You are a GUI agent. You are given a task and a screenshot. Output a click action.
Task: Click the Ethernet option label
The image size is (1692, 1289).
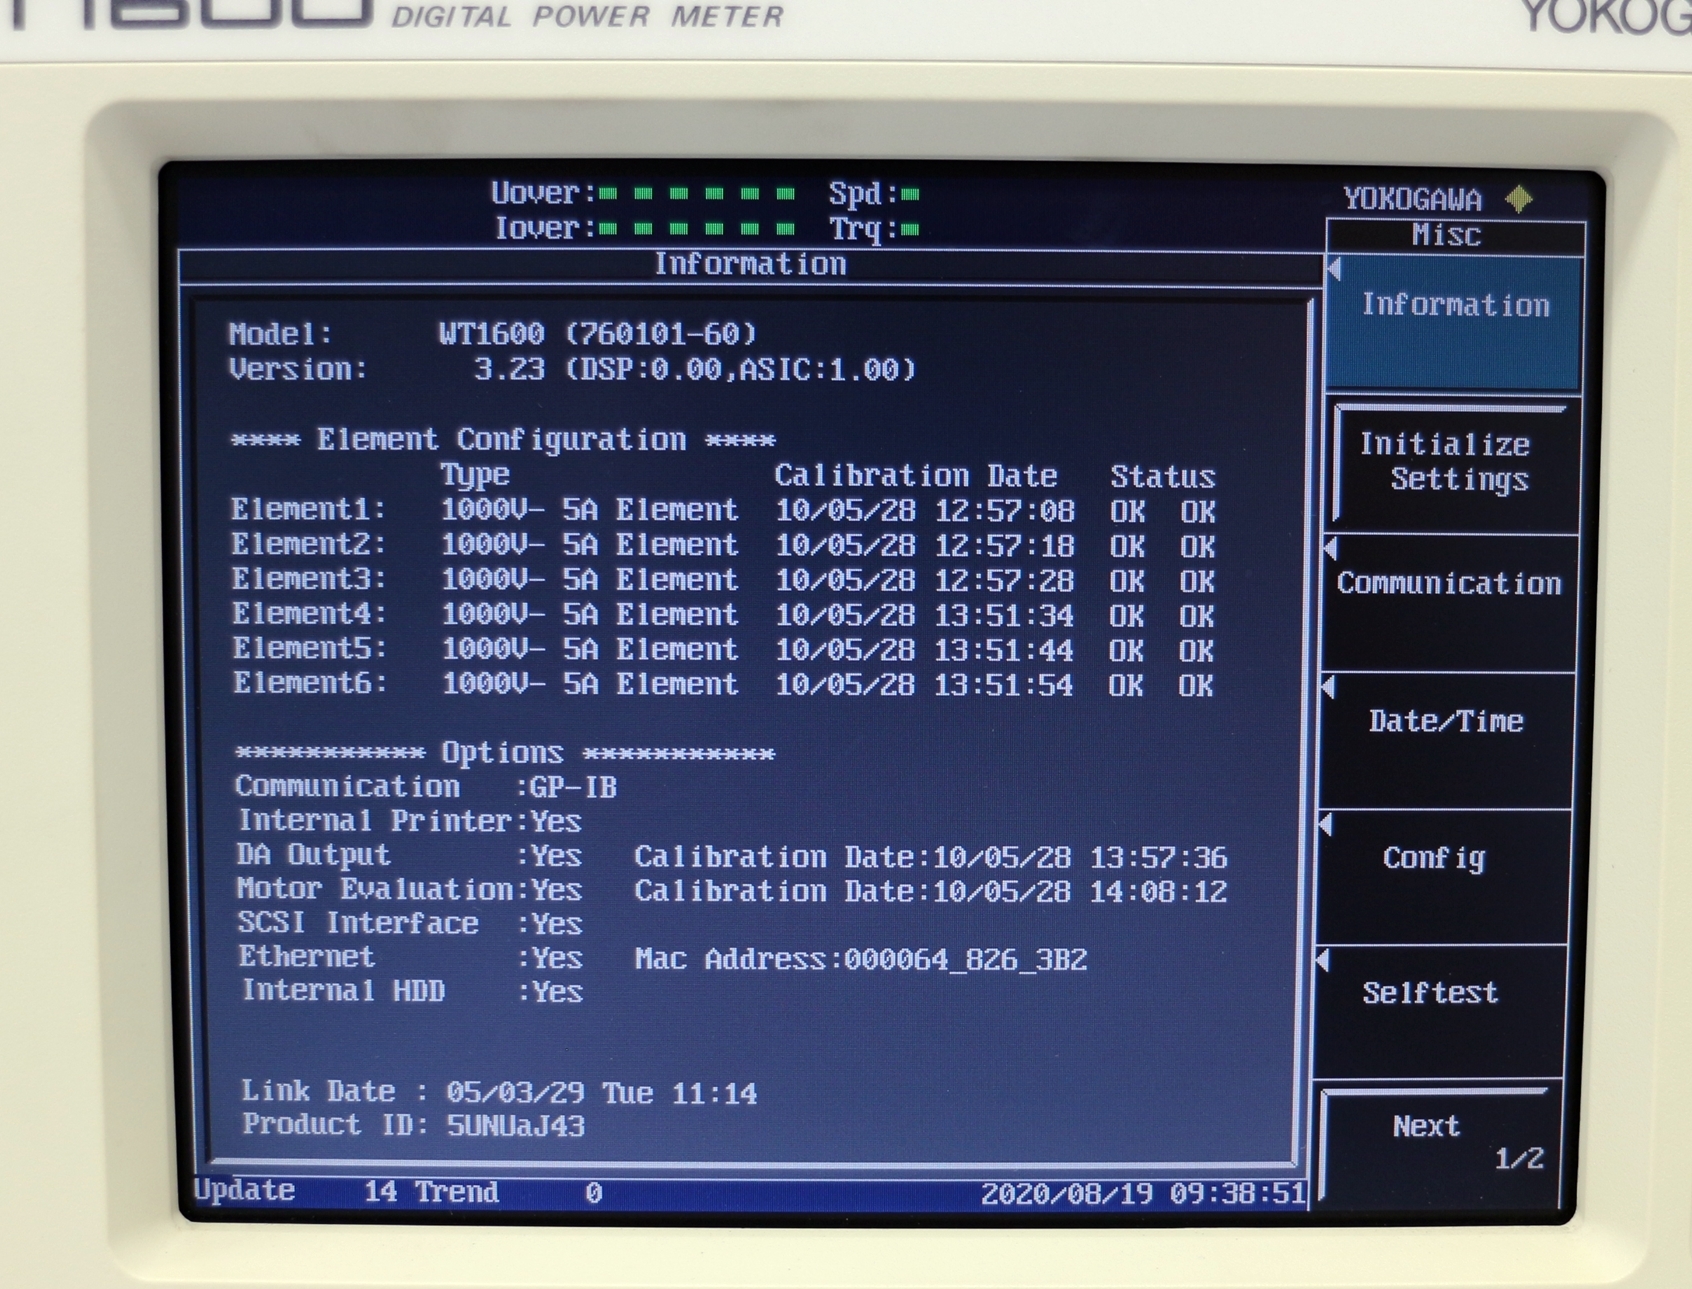(x=307, y=958)
